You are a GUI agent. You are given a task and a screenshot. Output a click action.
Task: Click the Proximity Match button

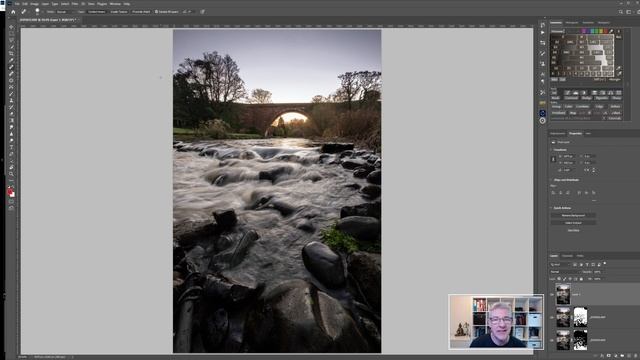point(141,12)
